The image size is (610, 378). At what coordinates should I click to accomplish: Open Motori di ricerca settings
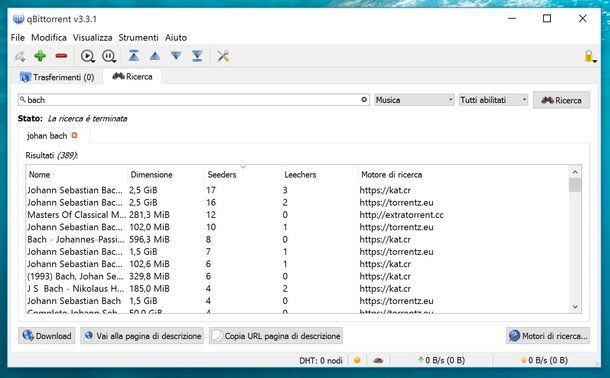(548, 336)
